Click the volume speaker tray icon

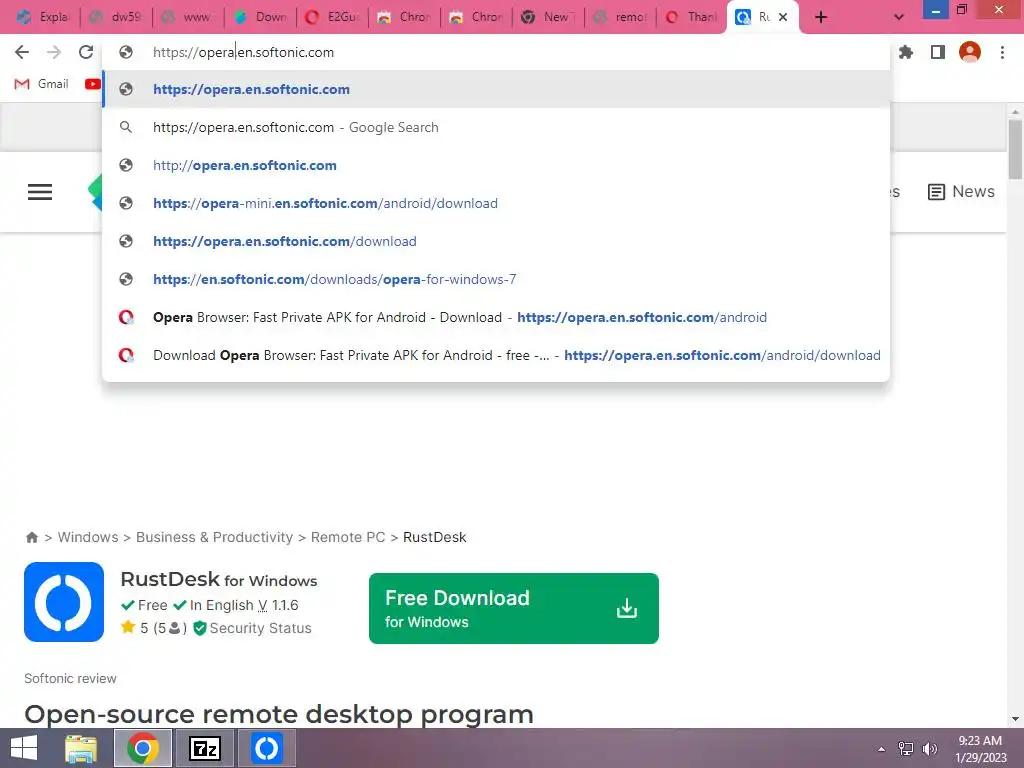(929, 749)
